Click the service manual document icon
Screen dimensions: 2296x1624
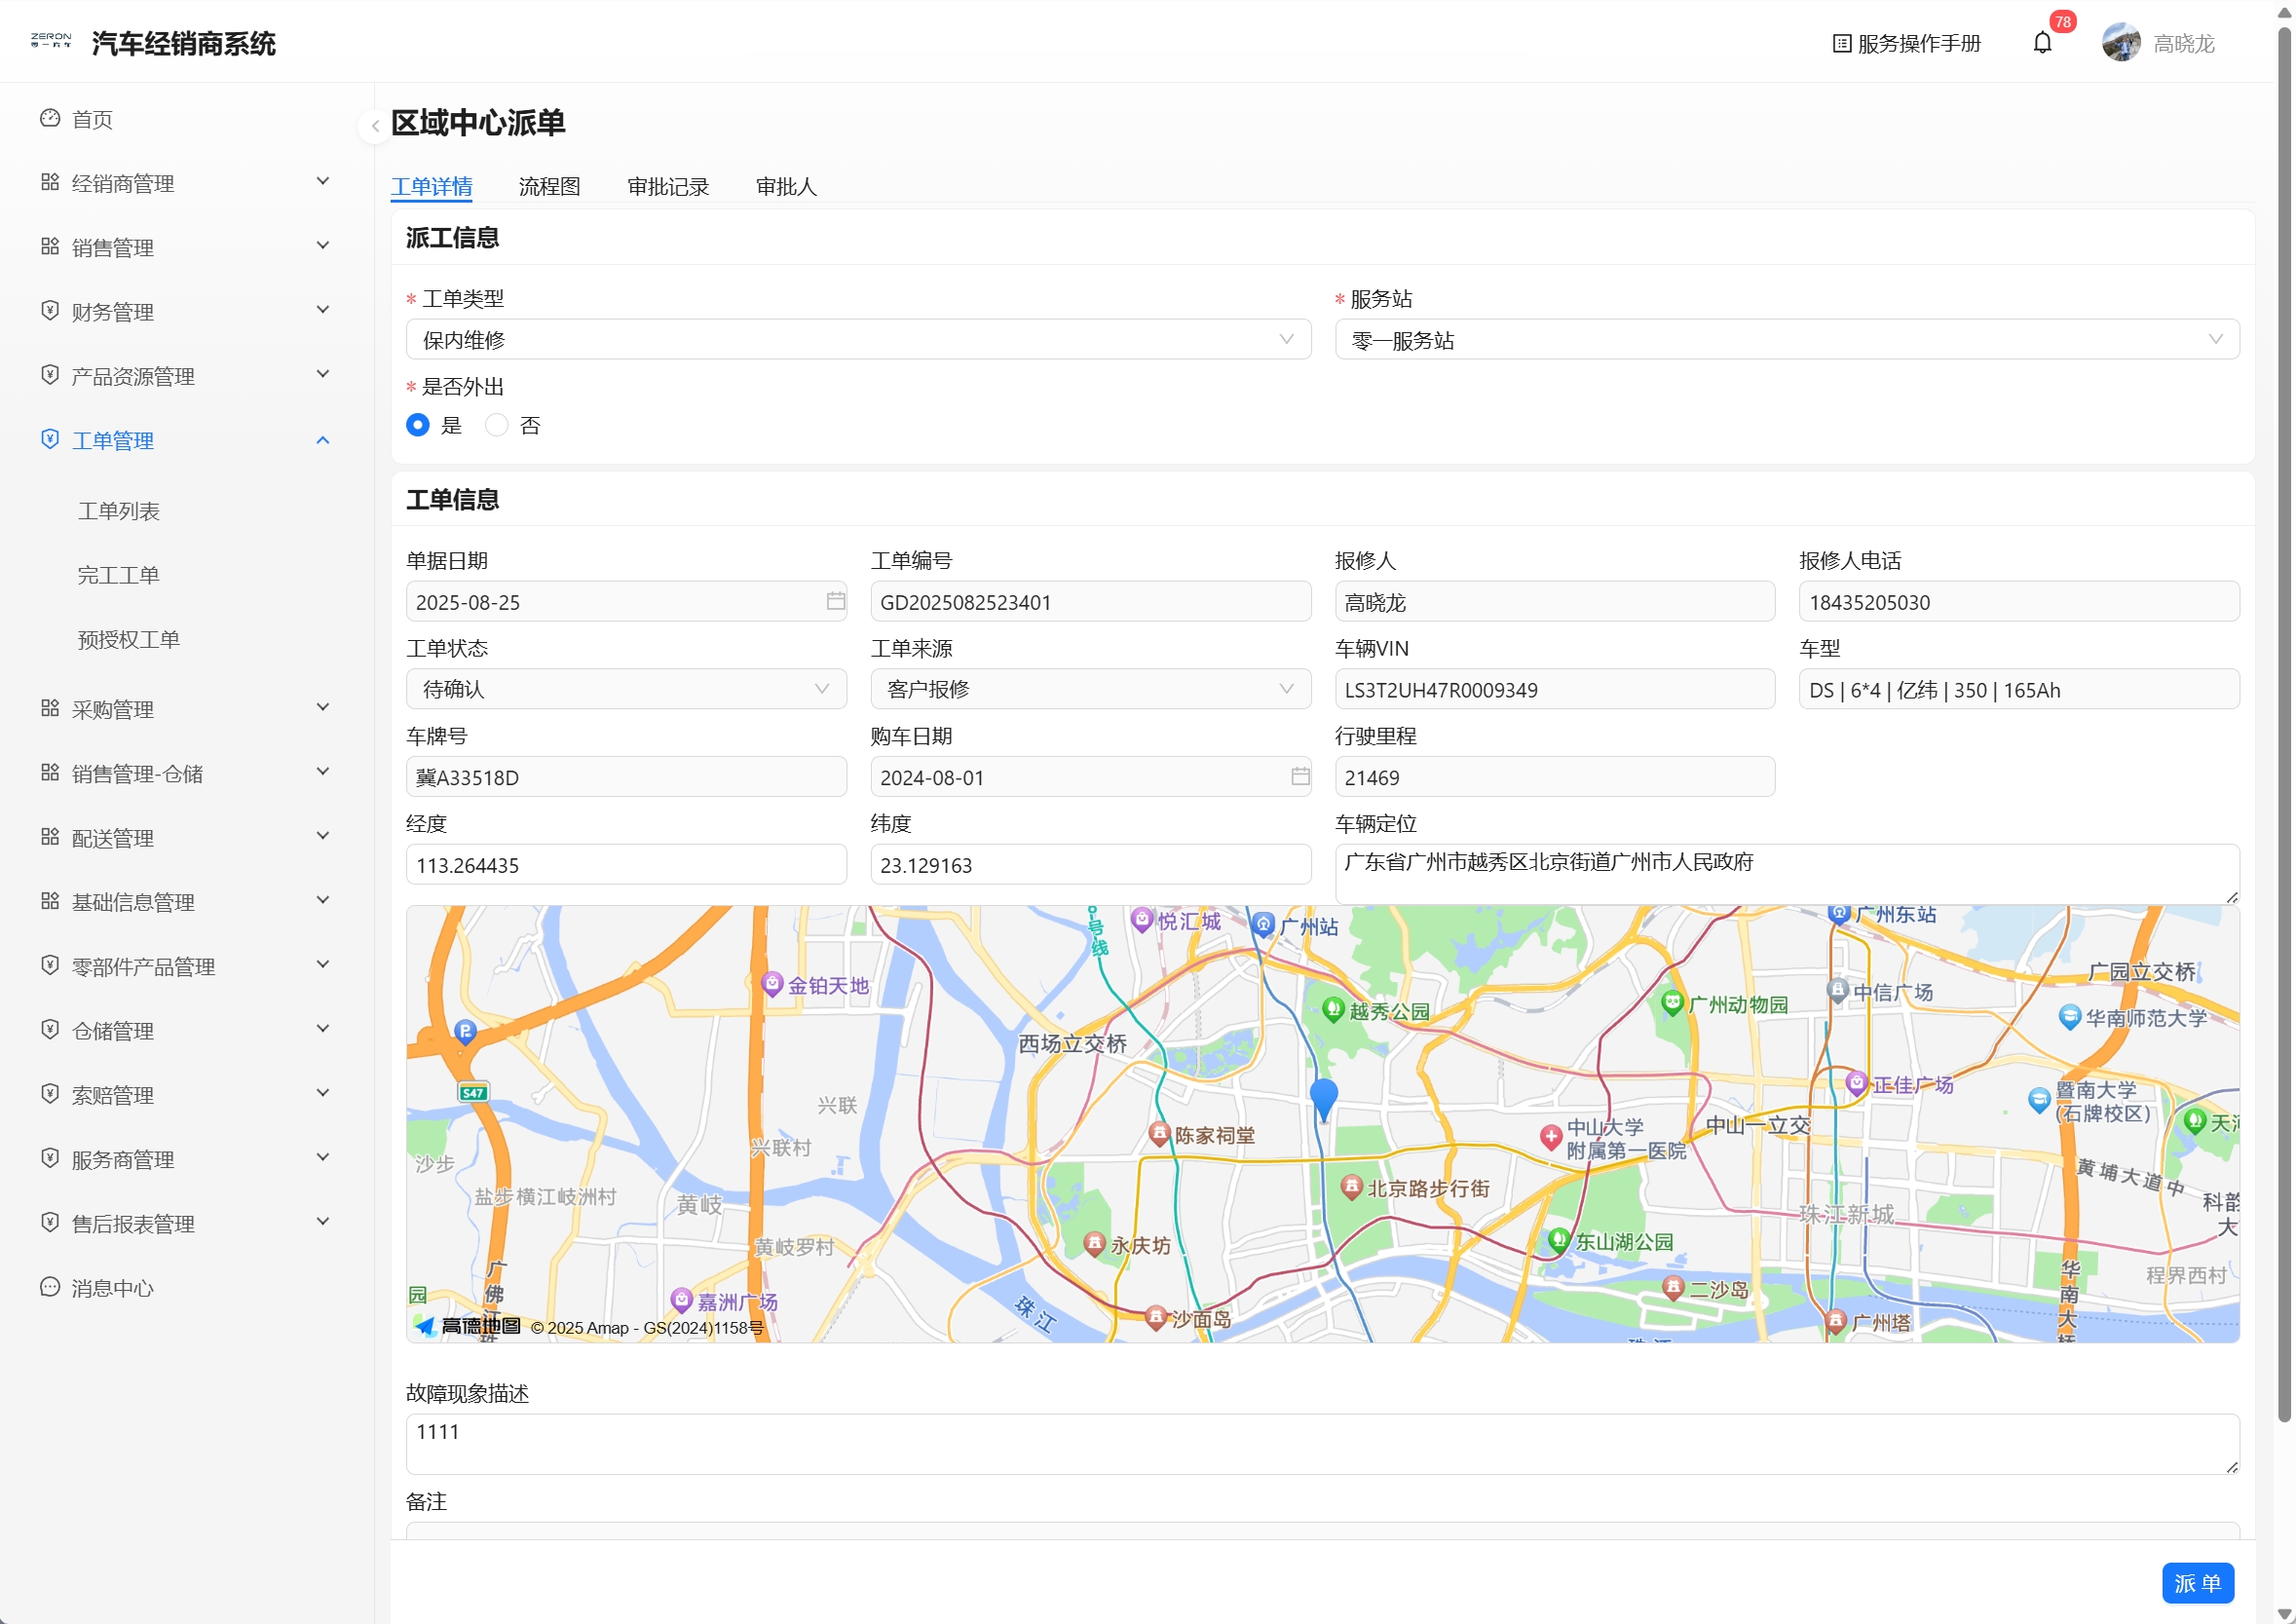(1841, 43)
